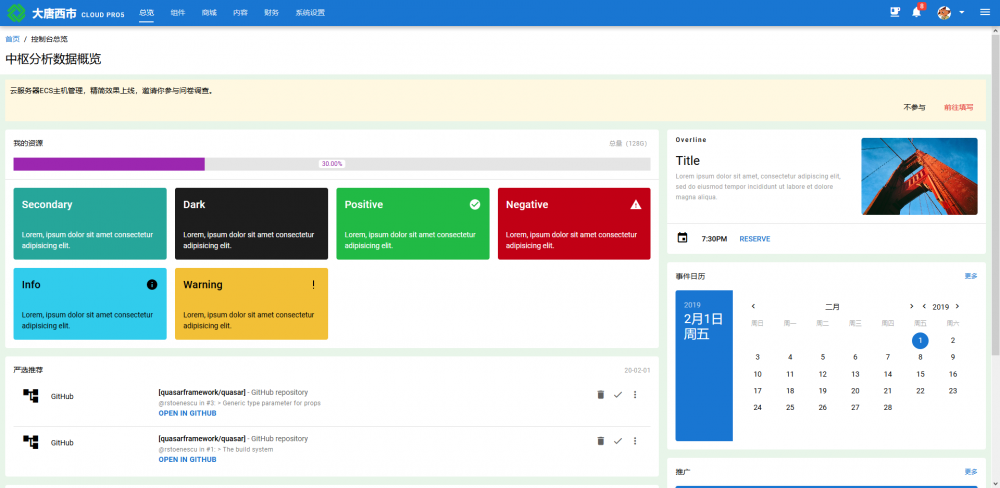Open the notifications bell icon
The width and height of the screenshot is (1000, 488).
(916, 13)
